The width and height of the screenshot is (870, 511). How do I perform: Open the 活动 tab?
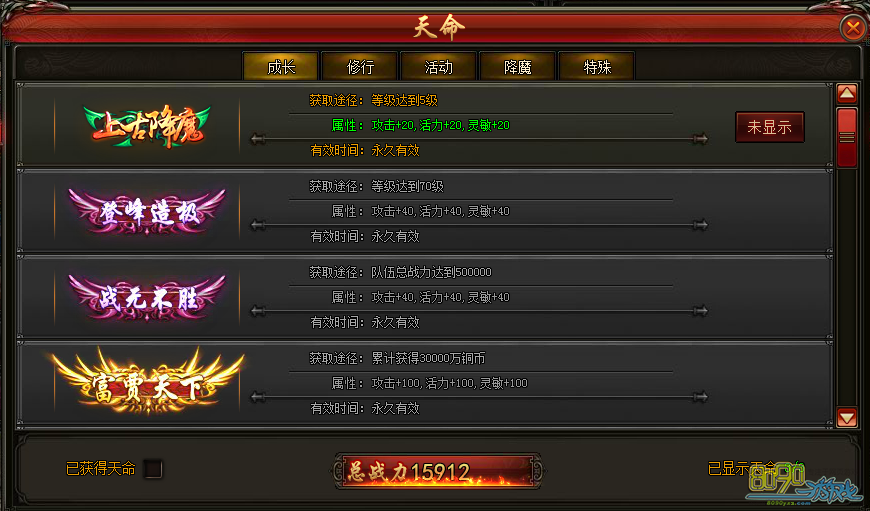[439, 67]
